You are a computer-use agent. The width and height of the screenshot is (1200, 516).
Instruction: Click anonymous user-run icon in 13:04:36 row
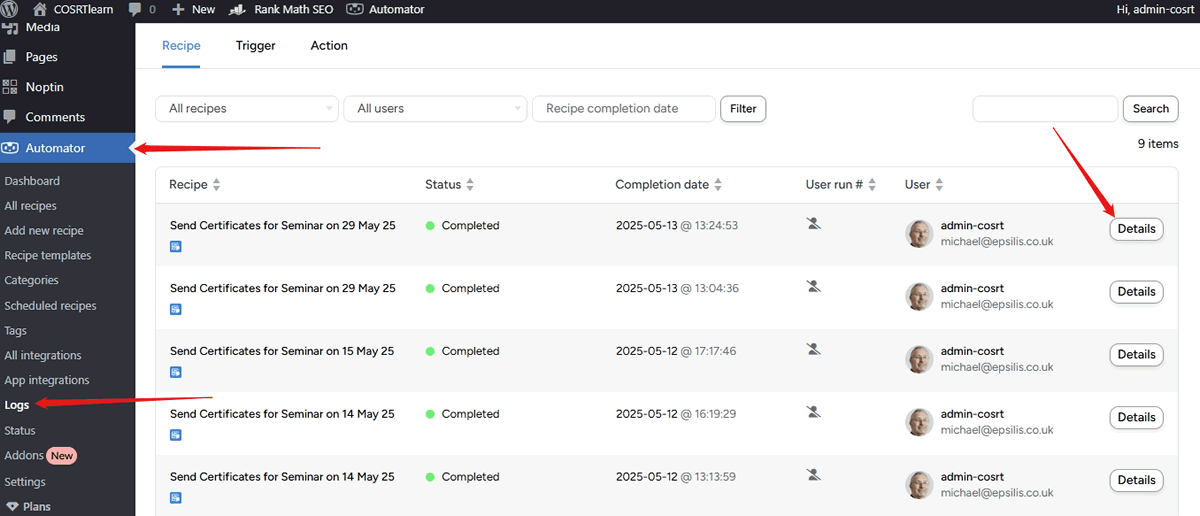(814, 287)
